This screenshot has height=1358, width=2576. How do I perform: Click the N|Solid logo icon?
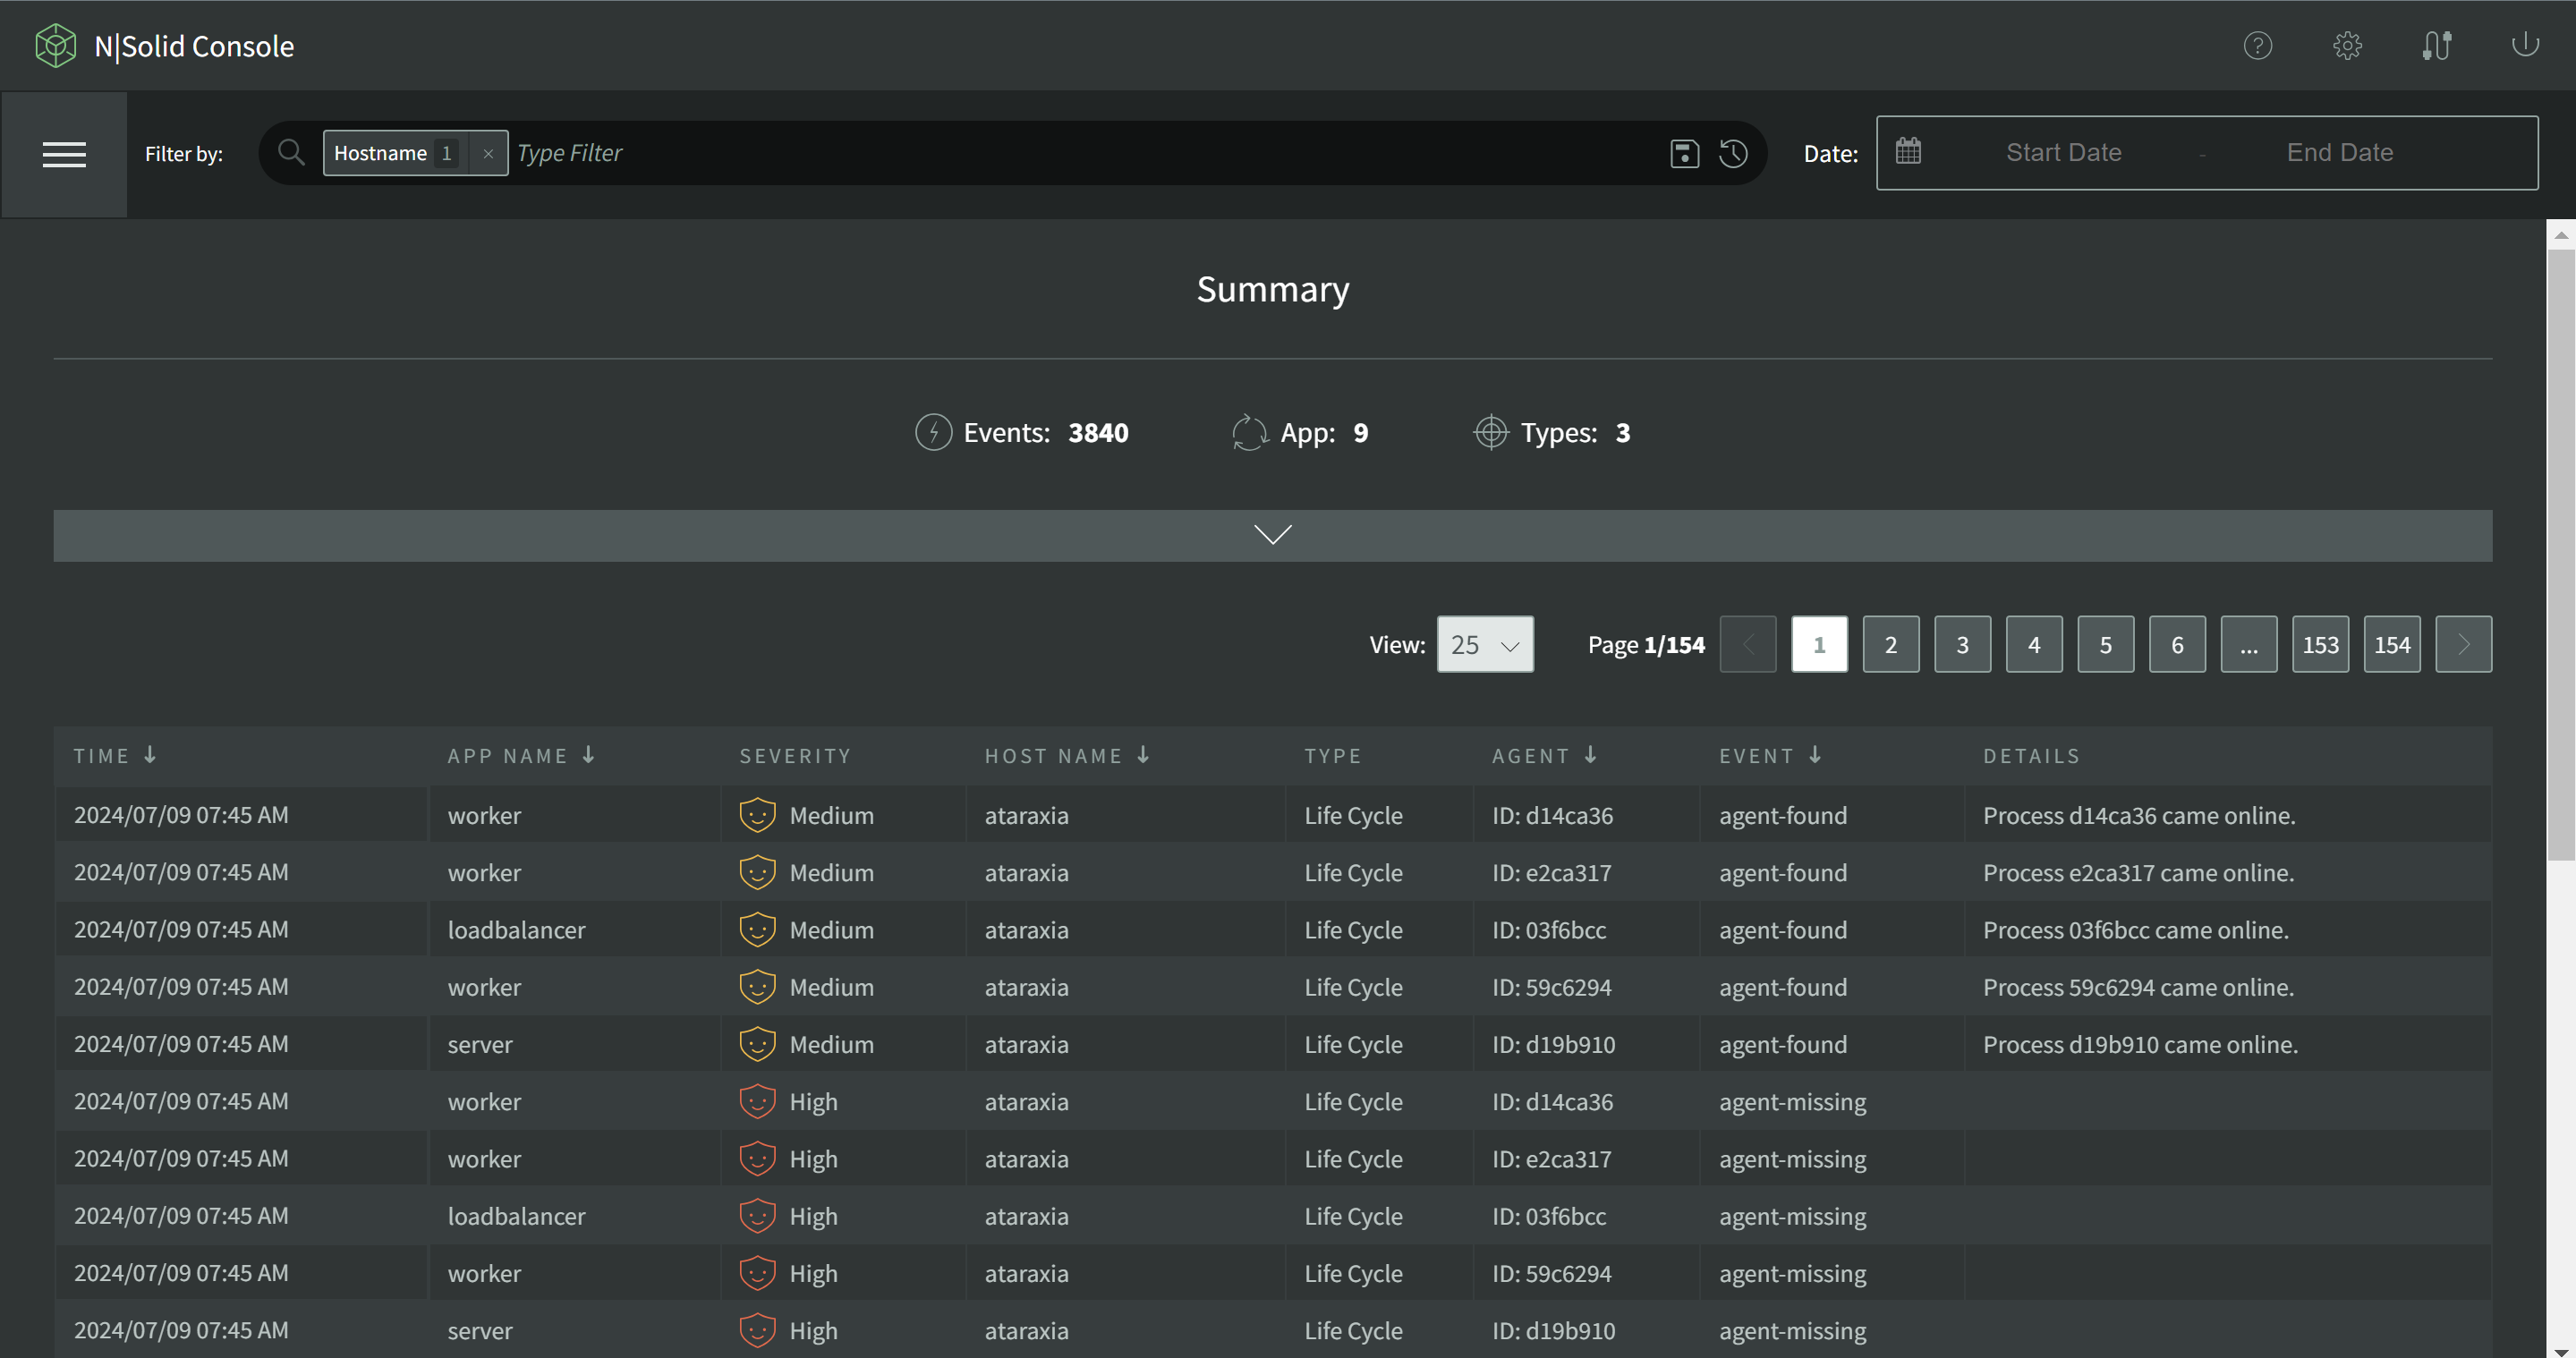pos(55,46)
